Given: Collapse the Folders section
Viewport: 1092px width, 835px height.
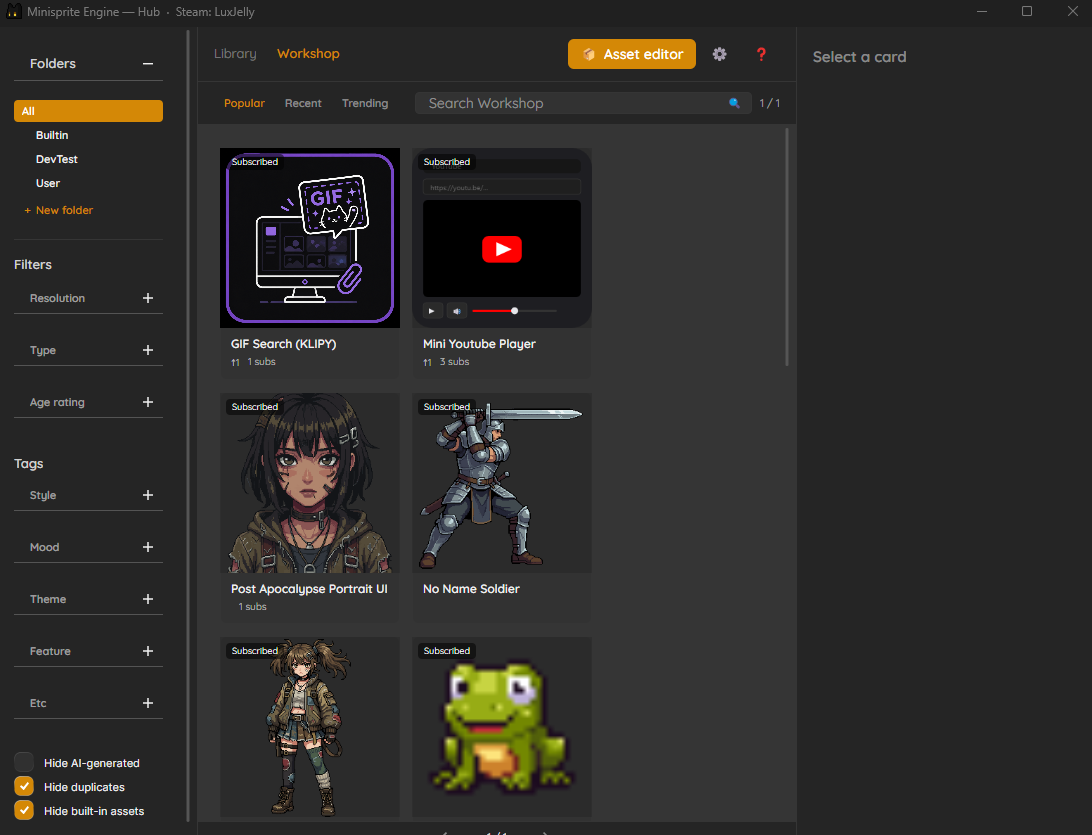Looking at the screenshot, I should (x=148, y=63).
